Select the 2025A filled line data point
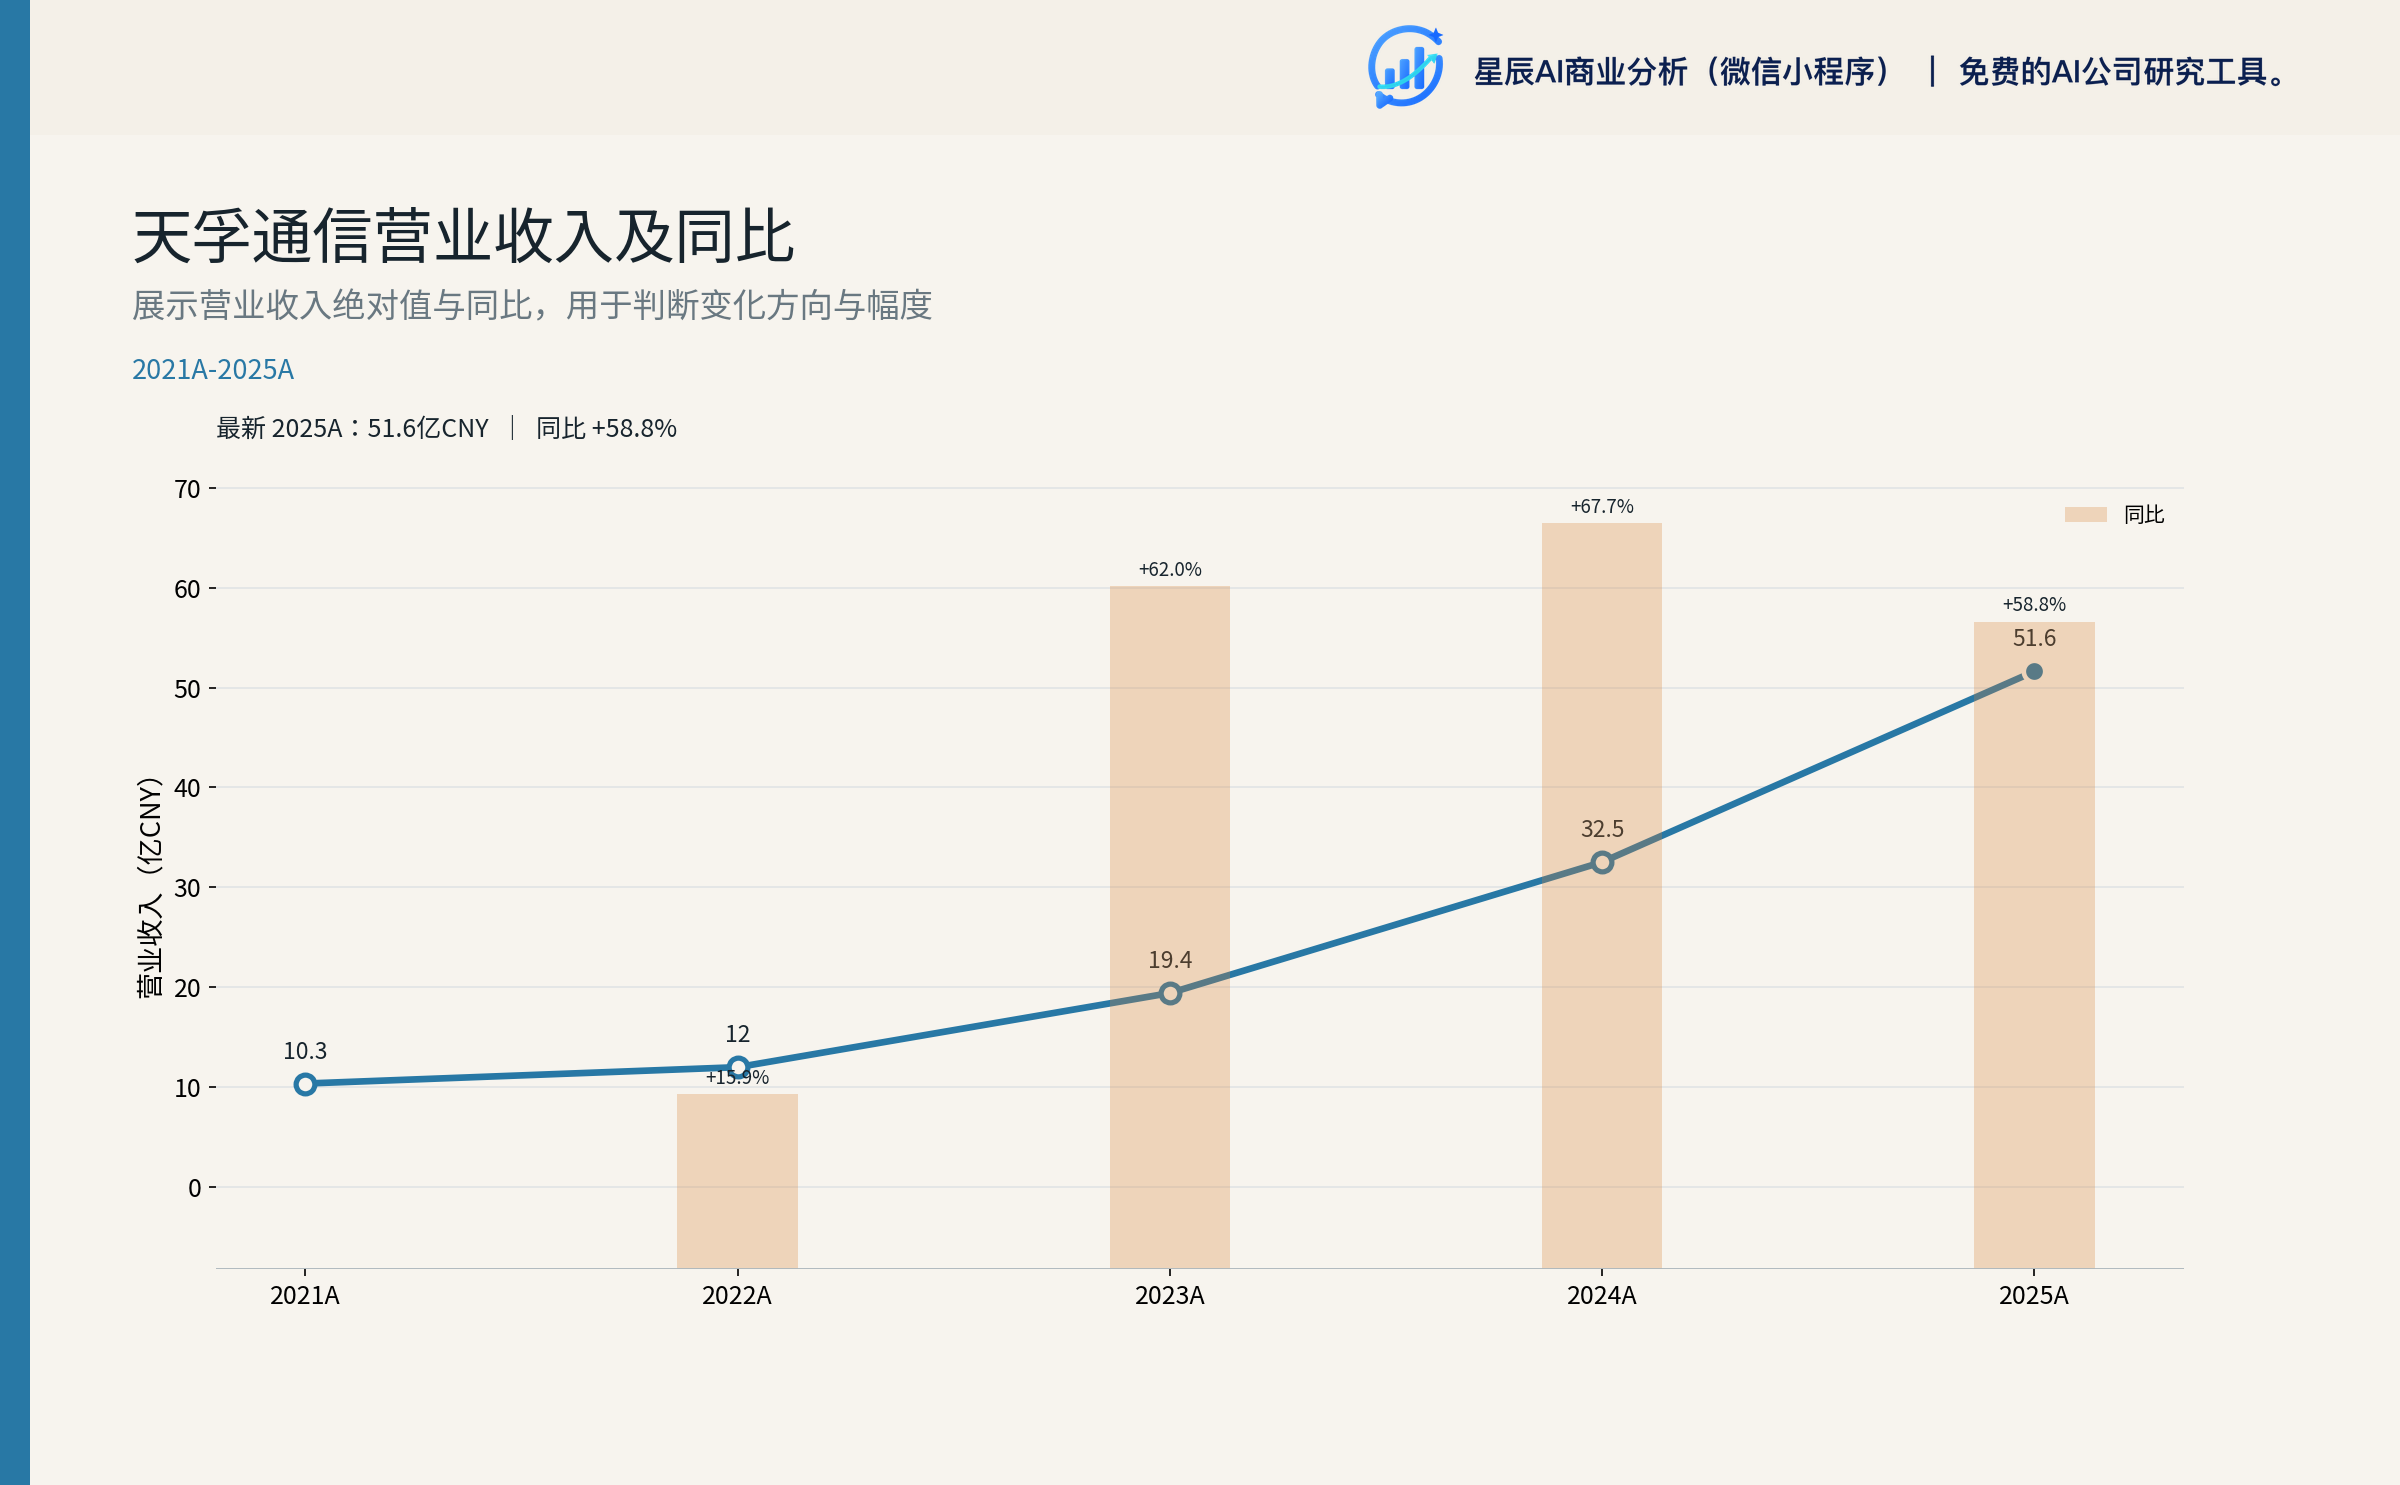 click(2034, 672)
